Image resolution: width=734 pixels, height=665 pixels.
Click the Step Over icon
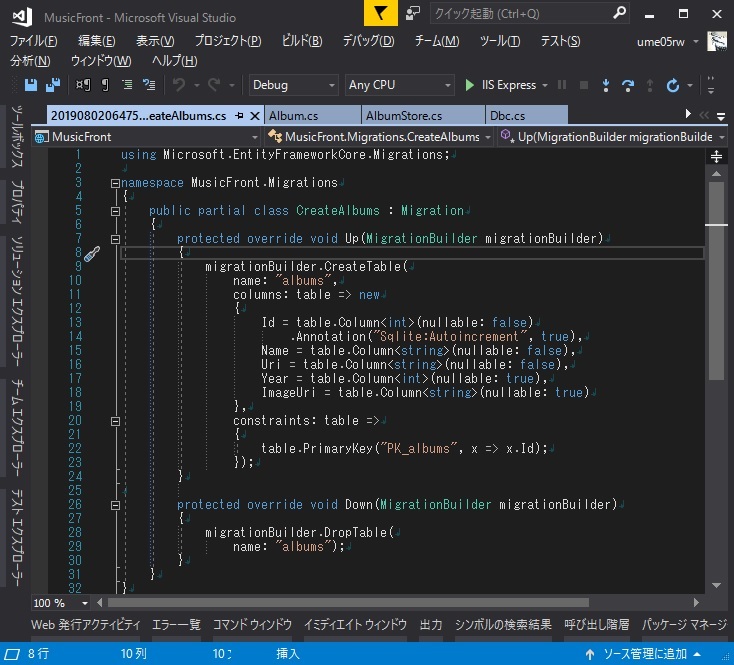point(628,85)
